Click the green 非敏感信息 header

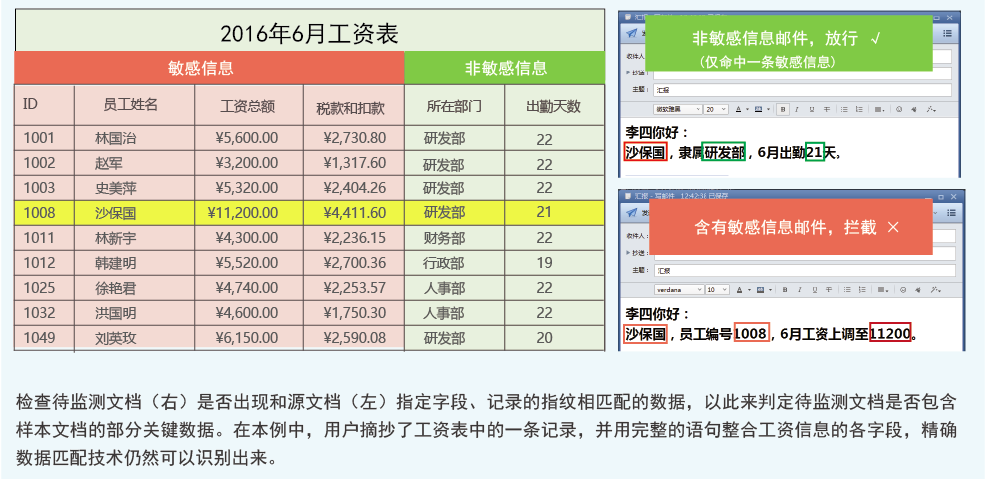[505, 68]
